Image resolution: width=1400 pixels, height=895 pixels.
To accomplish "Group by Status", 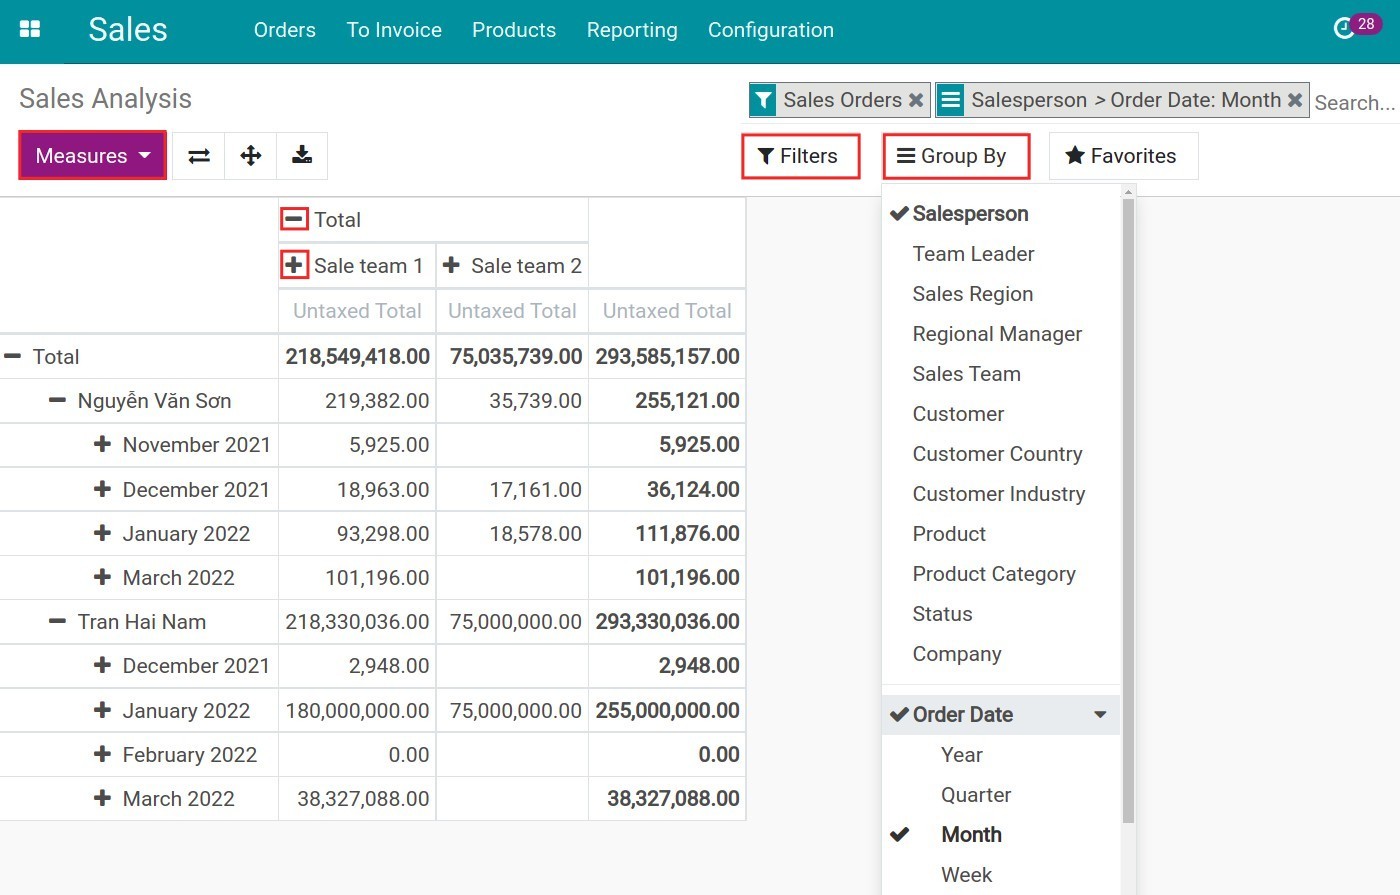I will pos(1001,614).
